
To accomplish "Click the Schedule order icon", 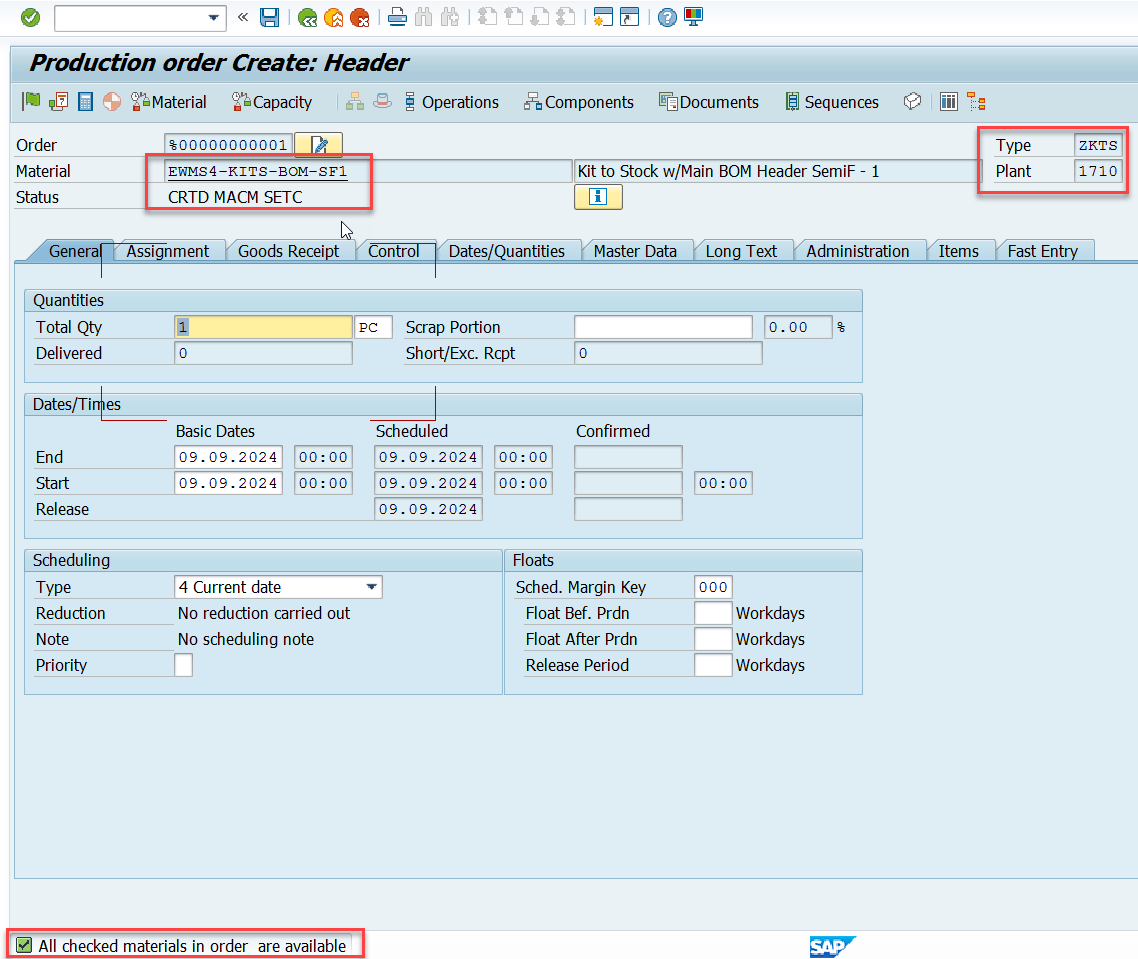I will click(58, 102).
